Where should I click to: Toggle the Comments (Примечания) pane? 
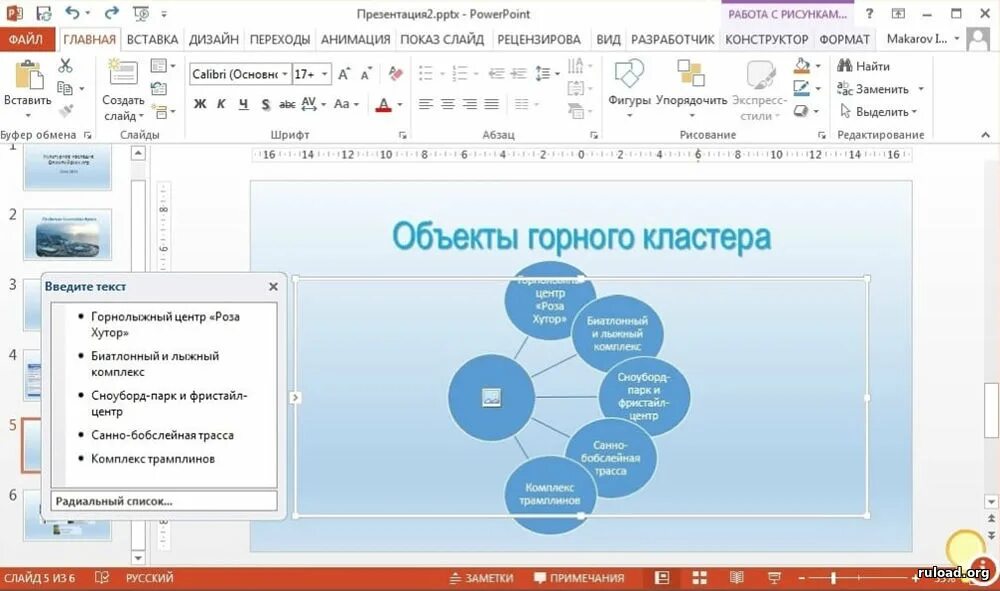click(x=579, y=578)
